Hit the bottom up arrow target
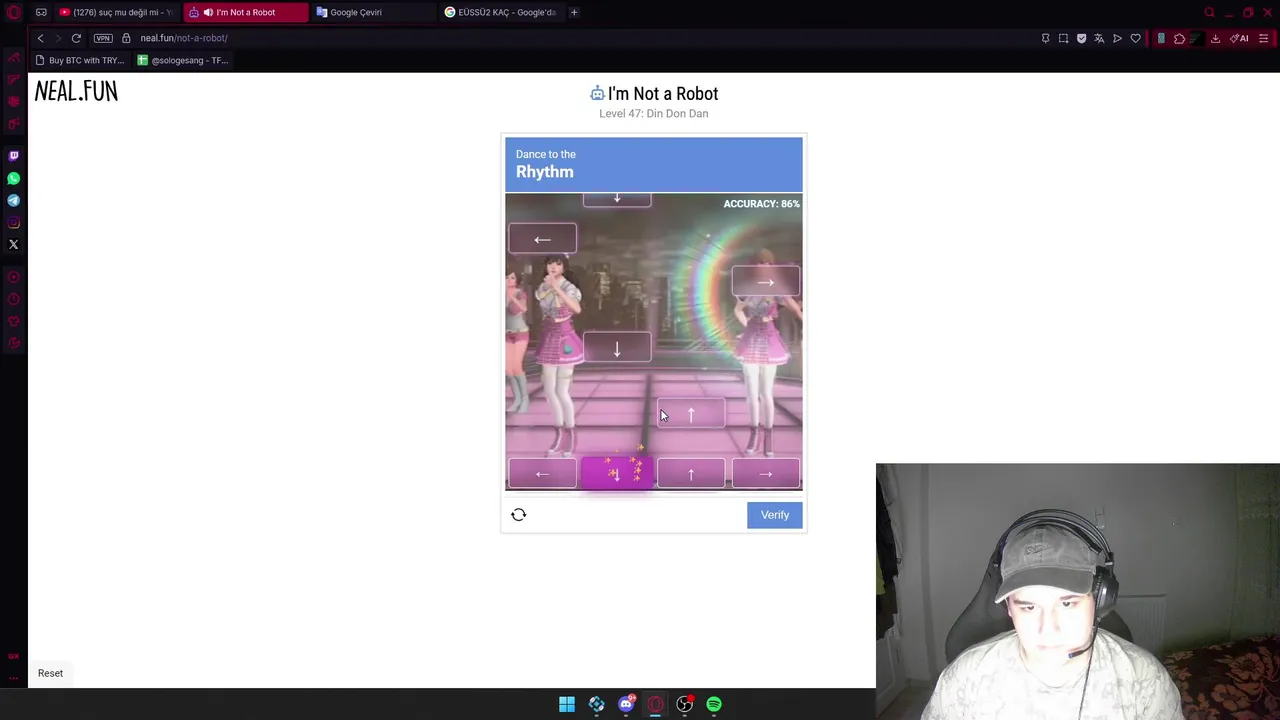Viewport: 1280px width, 720px height. pos(691,474)
